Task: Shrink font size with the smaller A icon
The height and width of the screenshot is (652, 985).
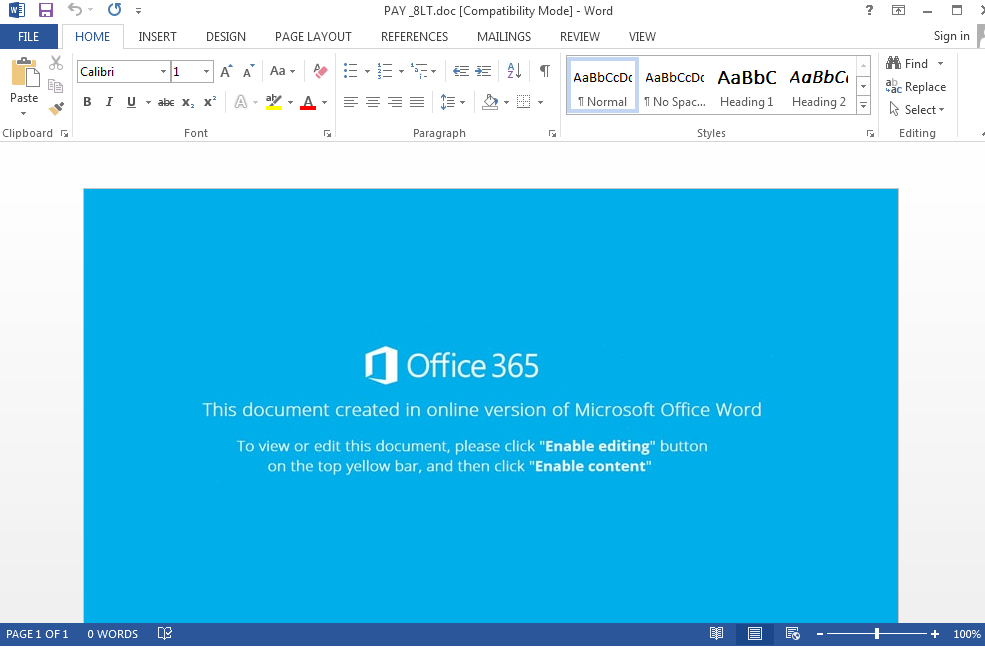Action: pos(249,71)
